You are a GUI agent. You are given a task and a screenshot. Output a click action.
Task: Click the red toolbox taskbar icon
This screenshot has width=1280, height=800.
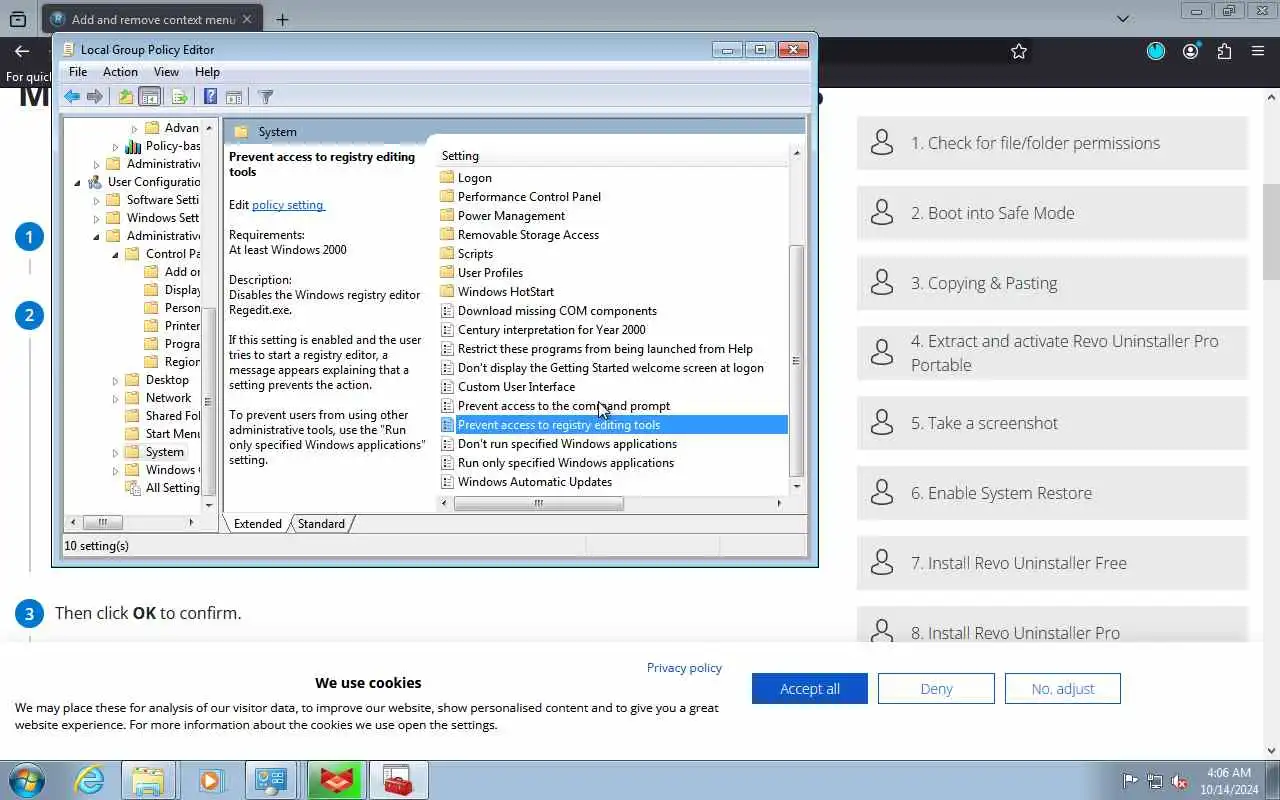(398, 780)
